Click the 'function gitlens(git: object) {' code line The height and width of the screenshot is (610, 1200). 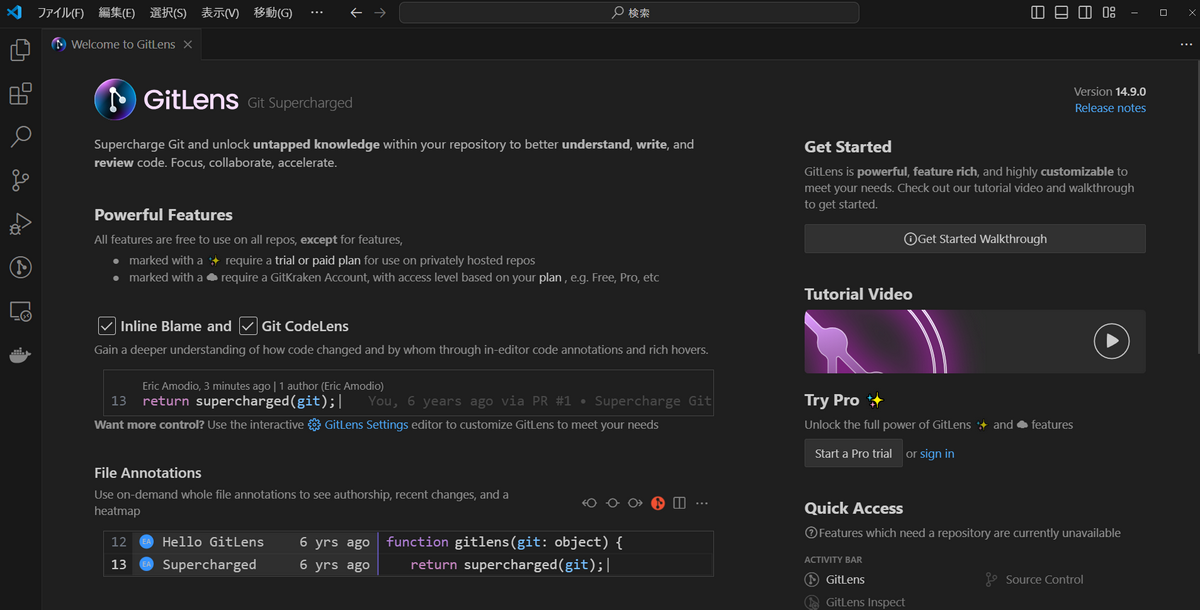pos(504,542)
